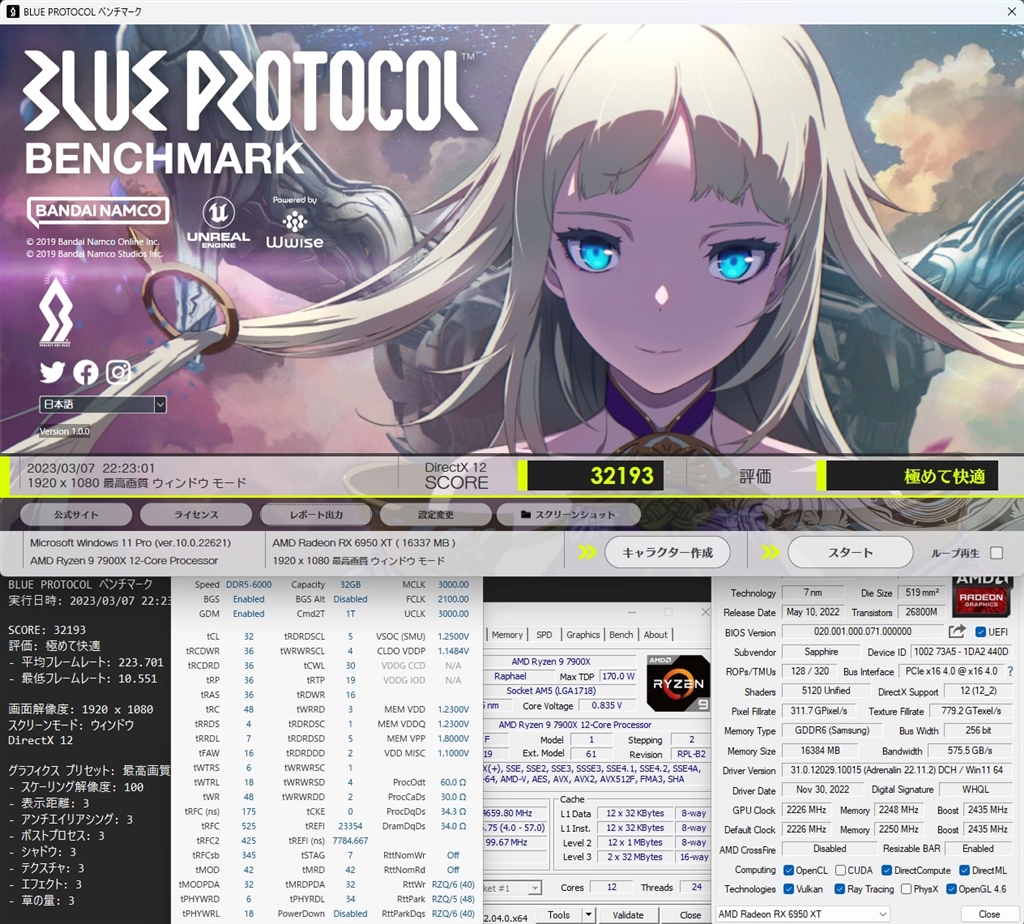Switch to the Bench tab in CPU-Z
This screenshot has width=1024, height=924.
point(621,634)
